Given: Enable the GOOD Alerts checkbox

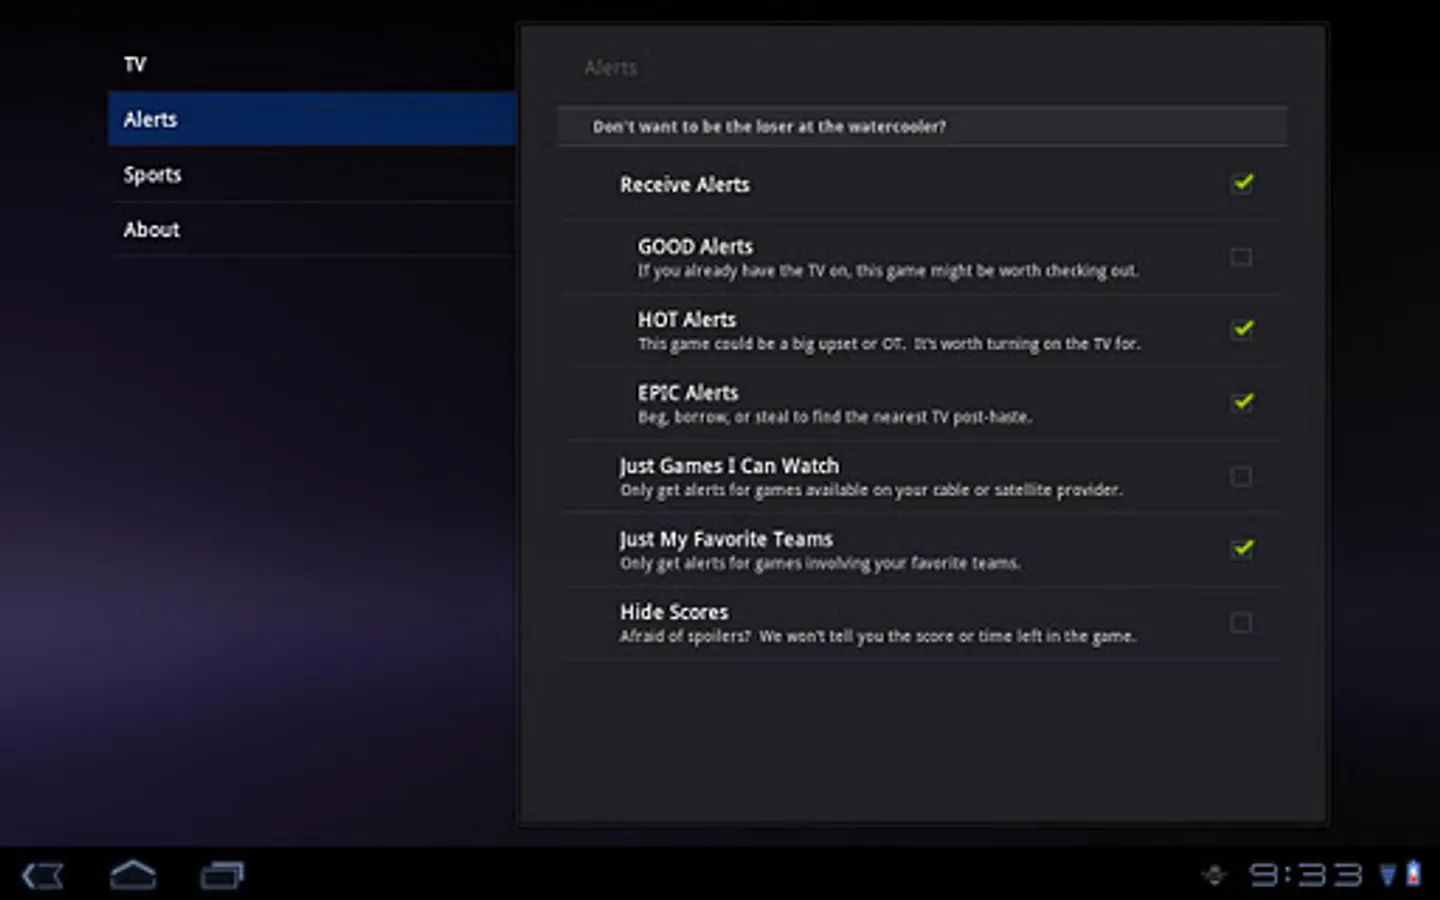Looking at the screenshot, I should click(1241, 257).
